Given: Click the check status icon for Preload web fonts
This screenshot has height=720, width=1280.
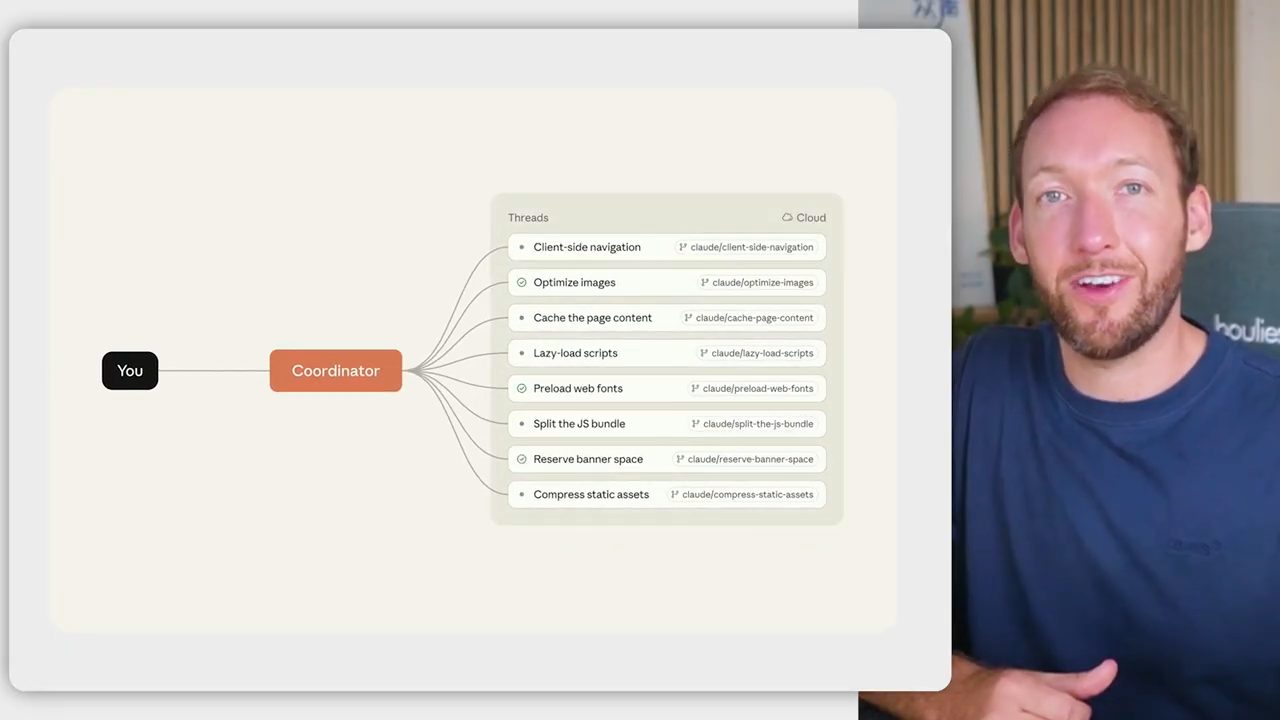Looking at the screenshot, I should pyautogui.click(x=521, y=388).
